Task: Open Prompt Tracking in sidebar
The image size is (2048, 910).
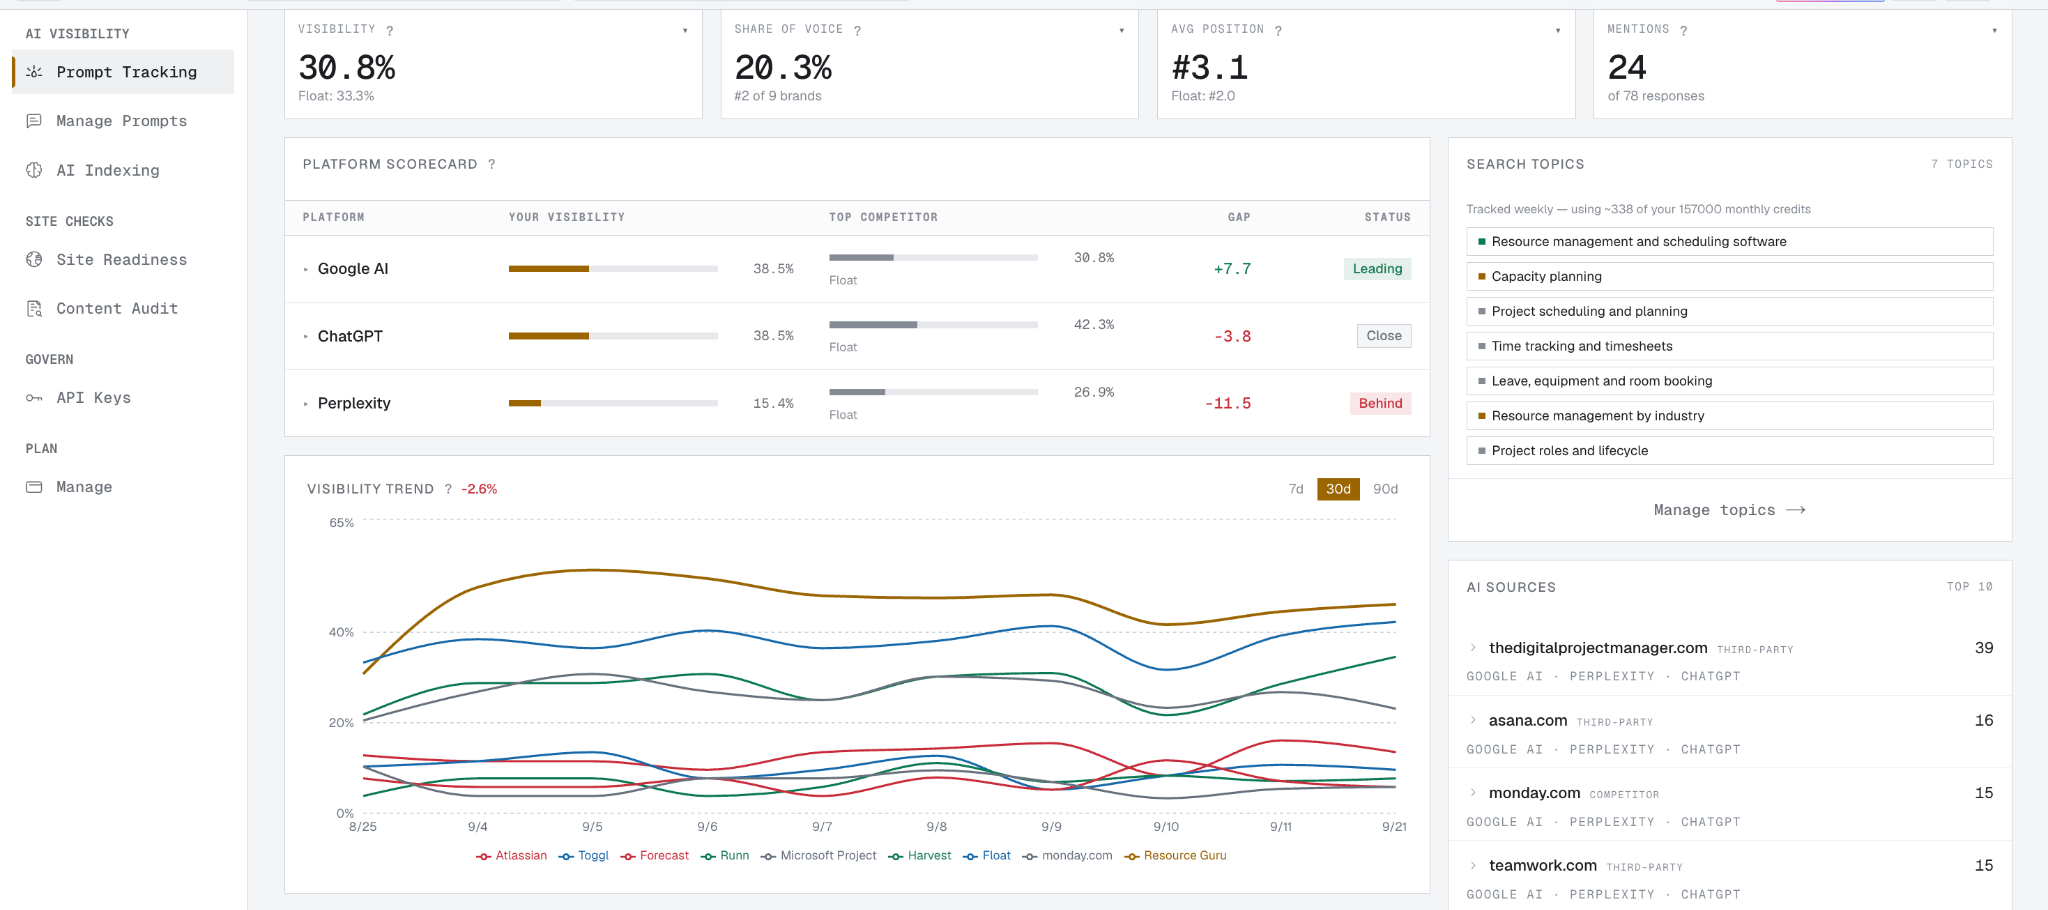Action: [123, 72]
